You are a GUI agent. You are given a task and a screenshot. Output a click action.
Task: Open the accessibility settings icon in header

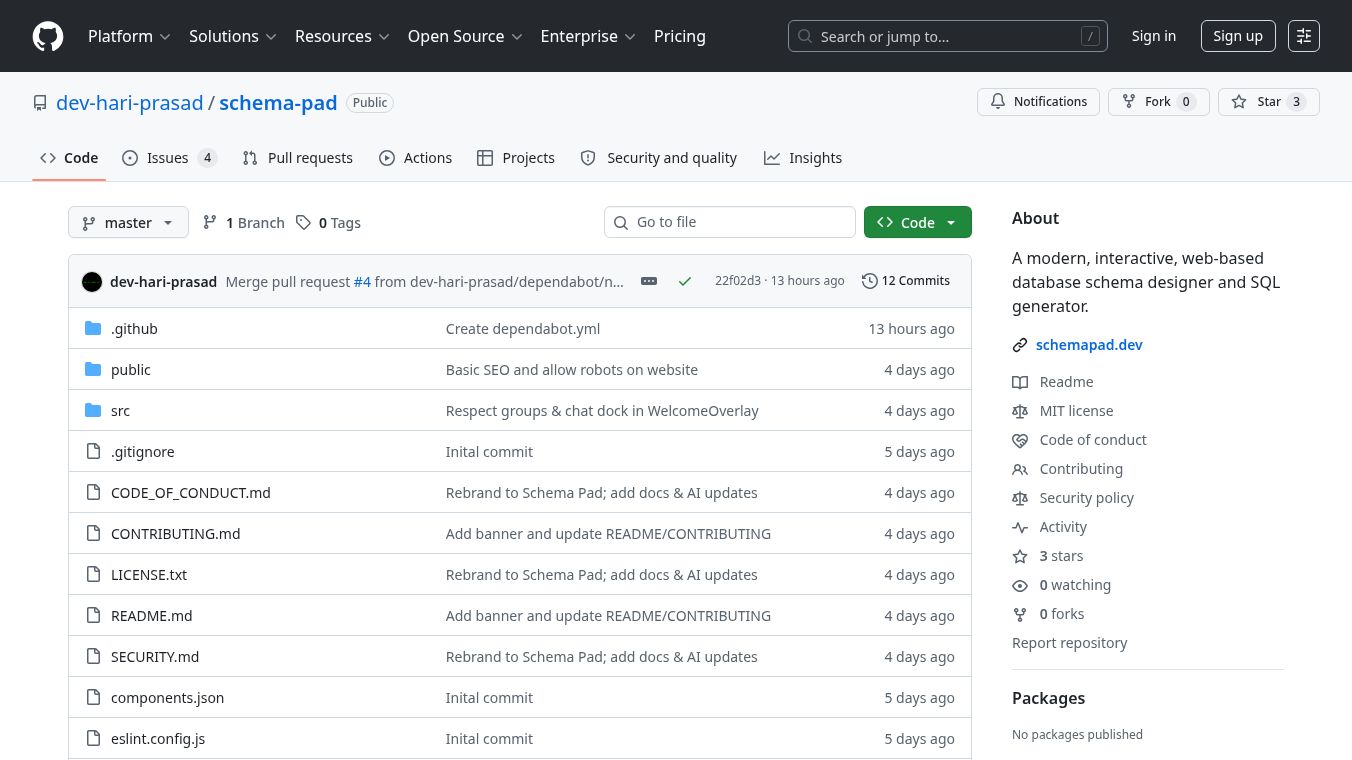[x=1303, y=36]
